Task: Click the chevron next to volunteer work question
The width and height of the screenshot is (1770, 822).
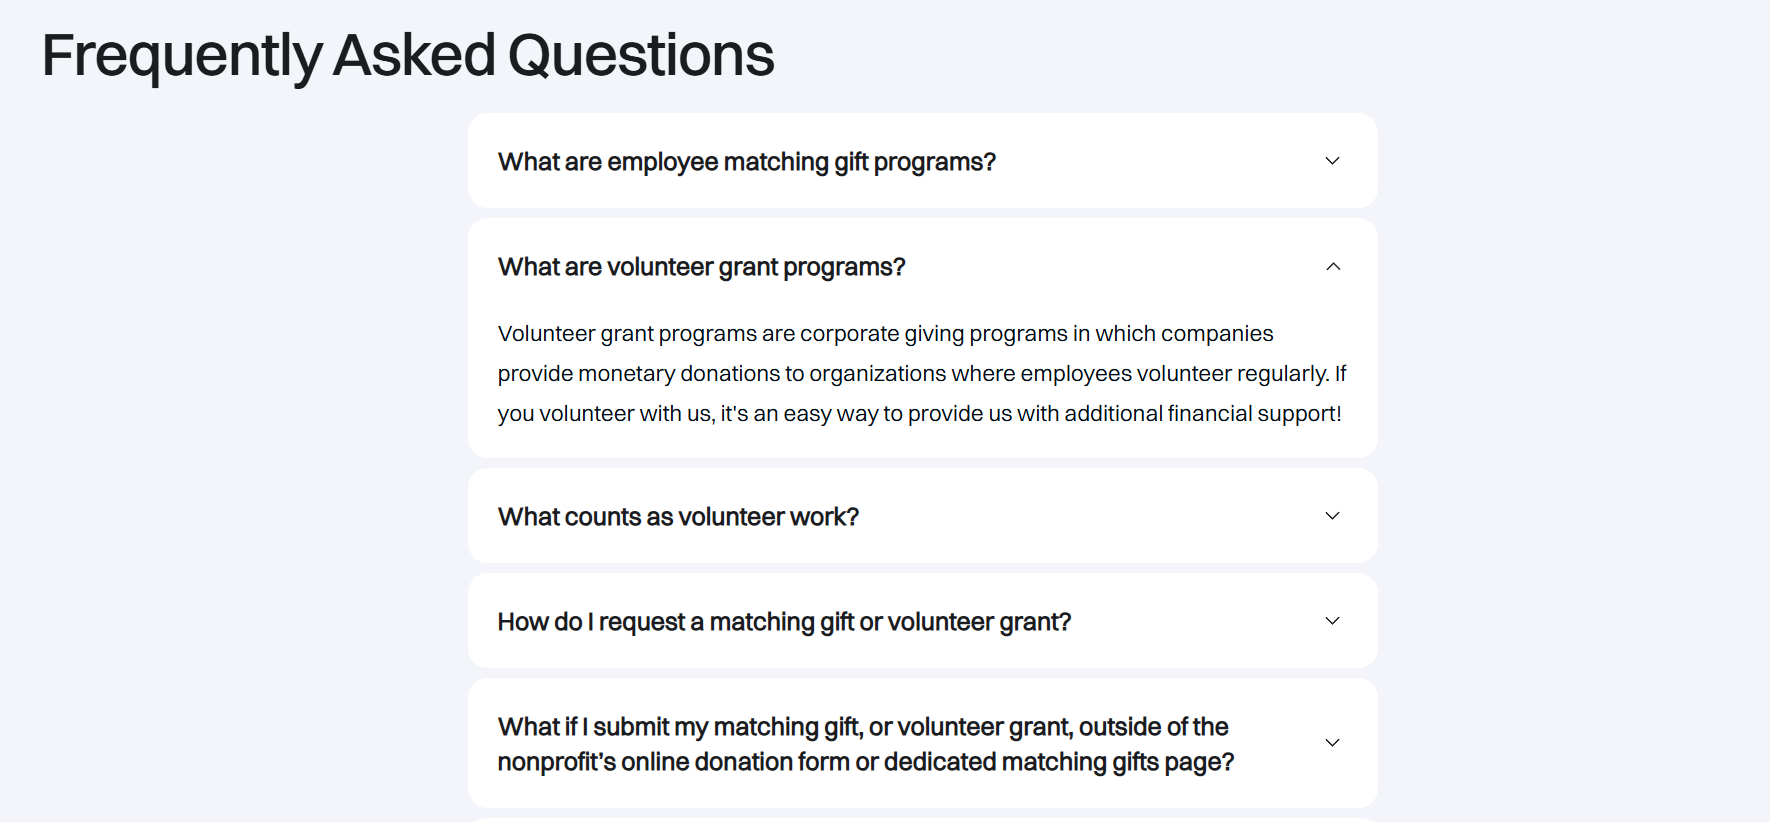Action: [x=1331, y=516]
